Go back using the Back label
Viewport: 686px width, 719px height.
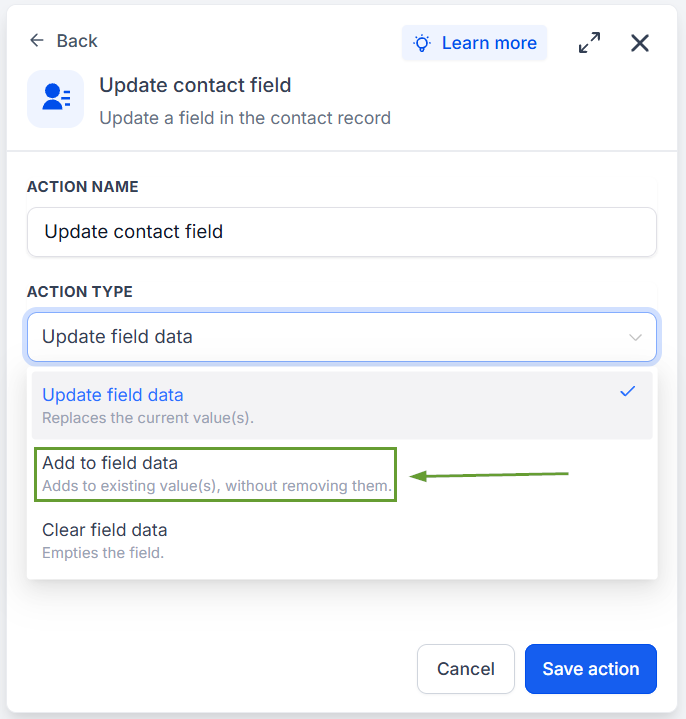click(77, 41)
